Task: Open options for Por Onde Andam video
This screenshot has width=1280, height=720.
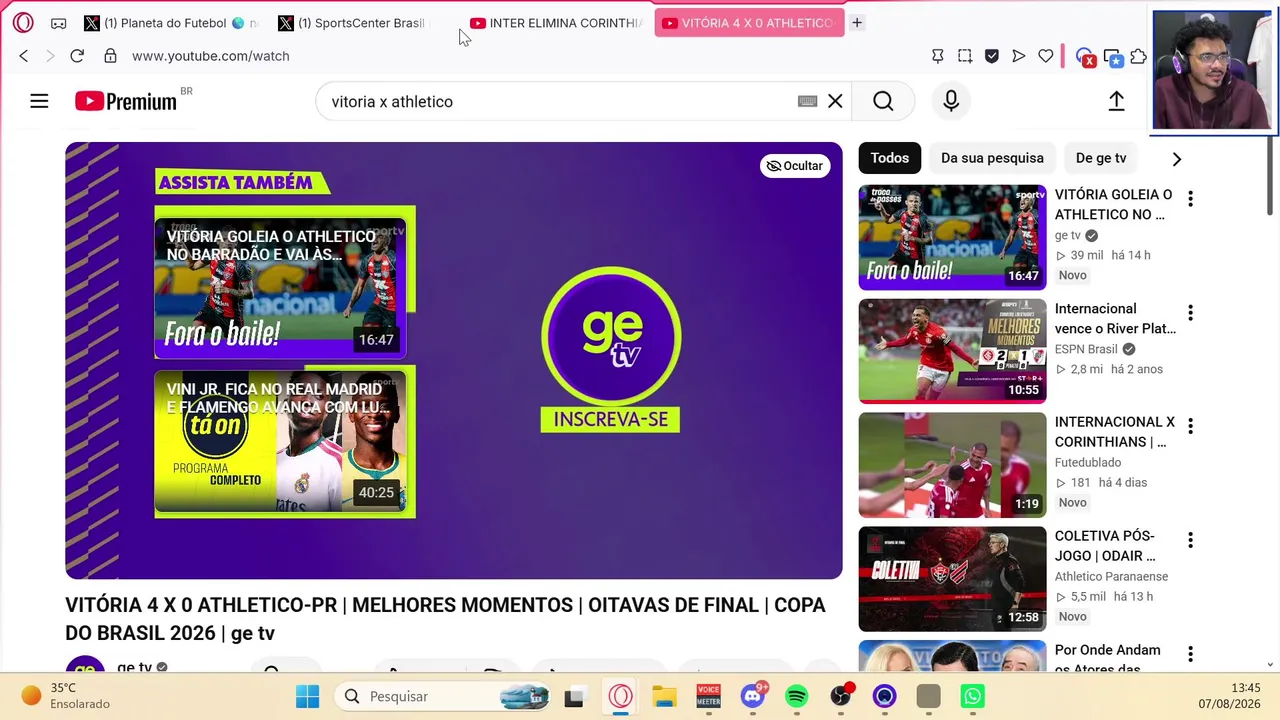Action: point(1190,654)
